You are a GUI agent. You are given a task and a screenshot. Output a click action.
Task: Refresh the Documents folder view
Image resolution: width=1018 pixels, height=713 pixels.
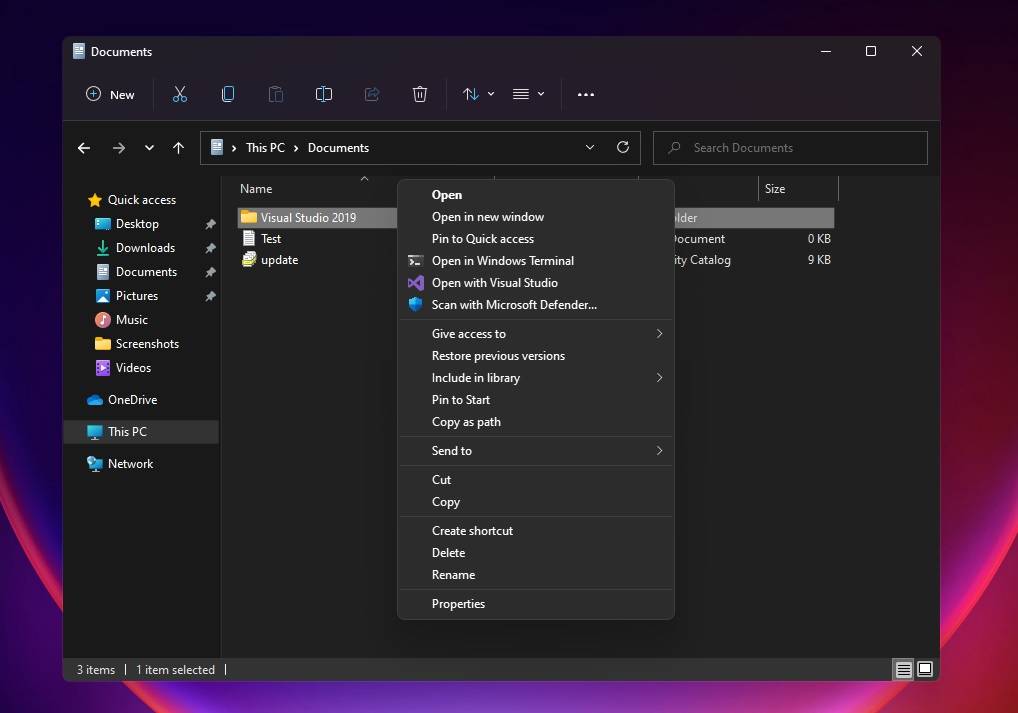tap(622, 147)
